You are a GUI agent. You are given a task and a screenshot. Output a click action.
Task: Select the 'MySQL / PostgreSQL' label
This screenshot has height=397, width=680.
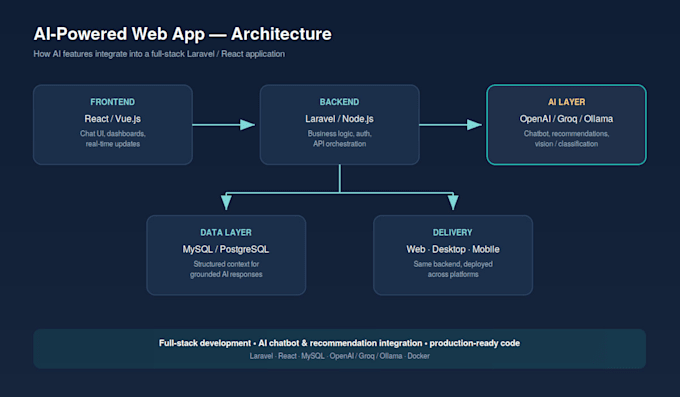(x=226, y=249)
